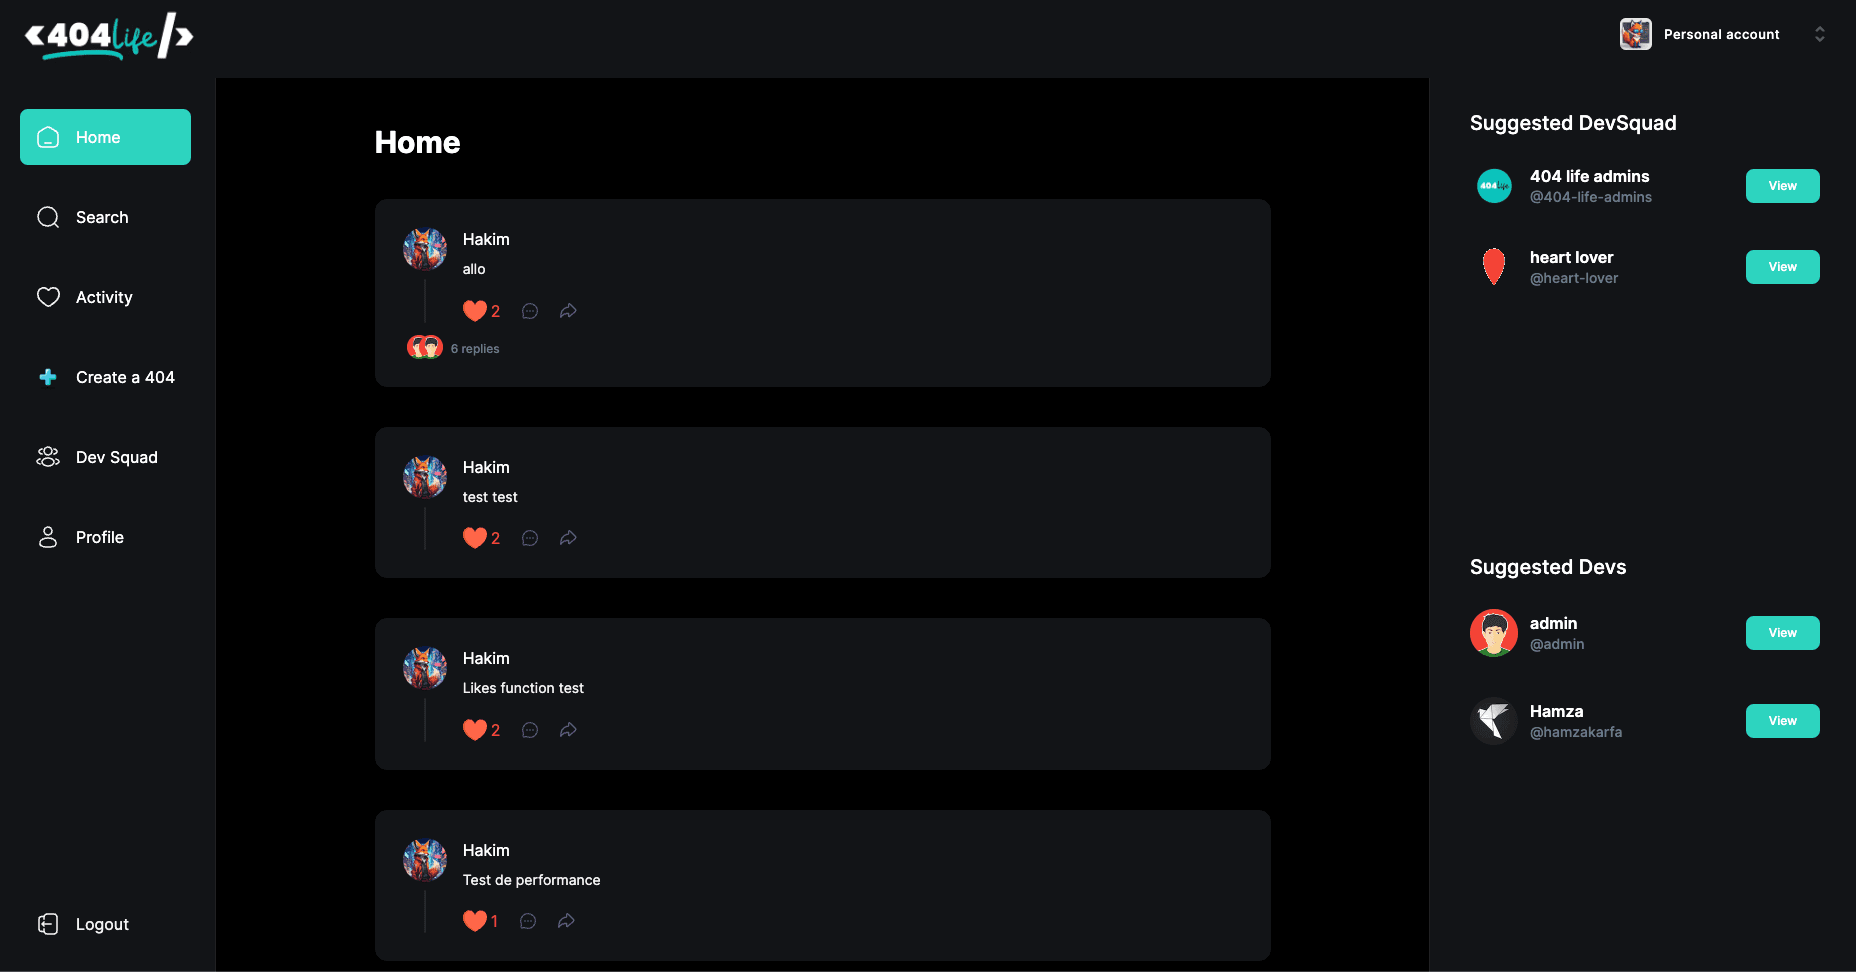Viewport: 1856px width, 972px height.
Task: Share the "allo" post via arrow icon
Action: click(568, 311)
